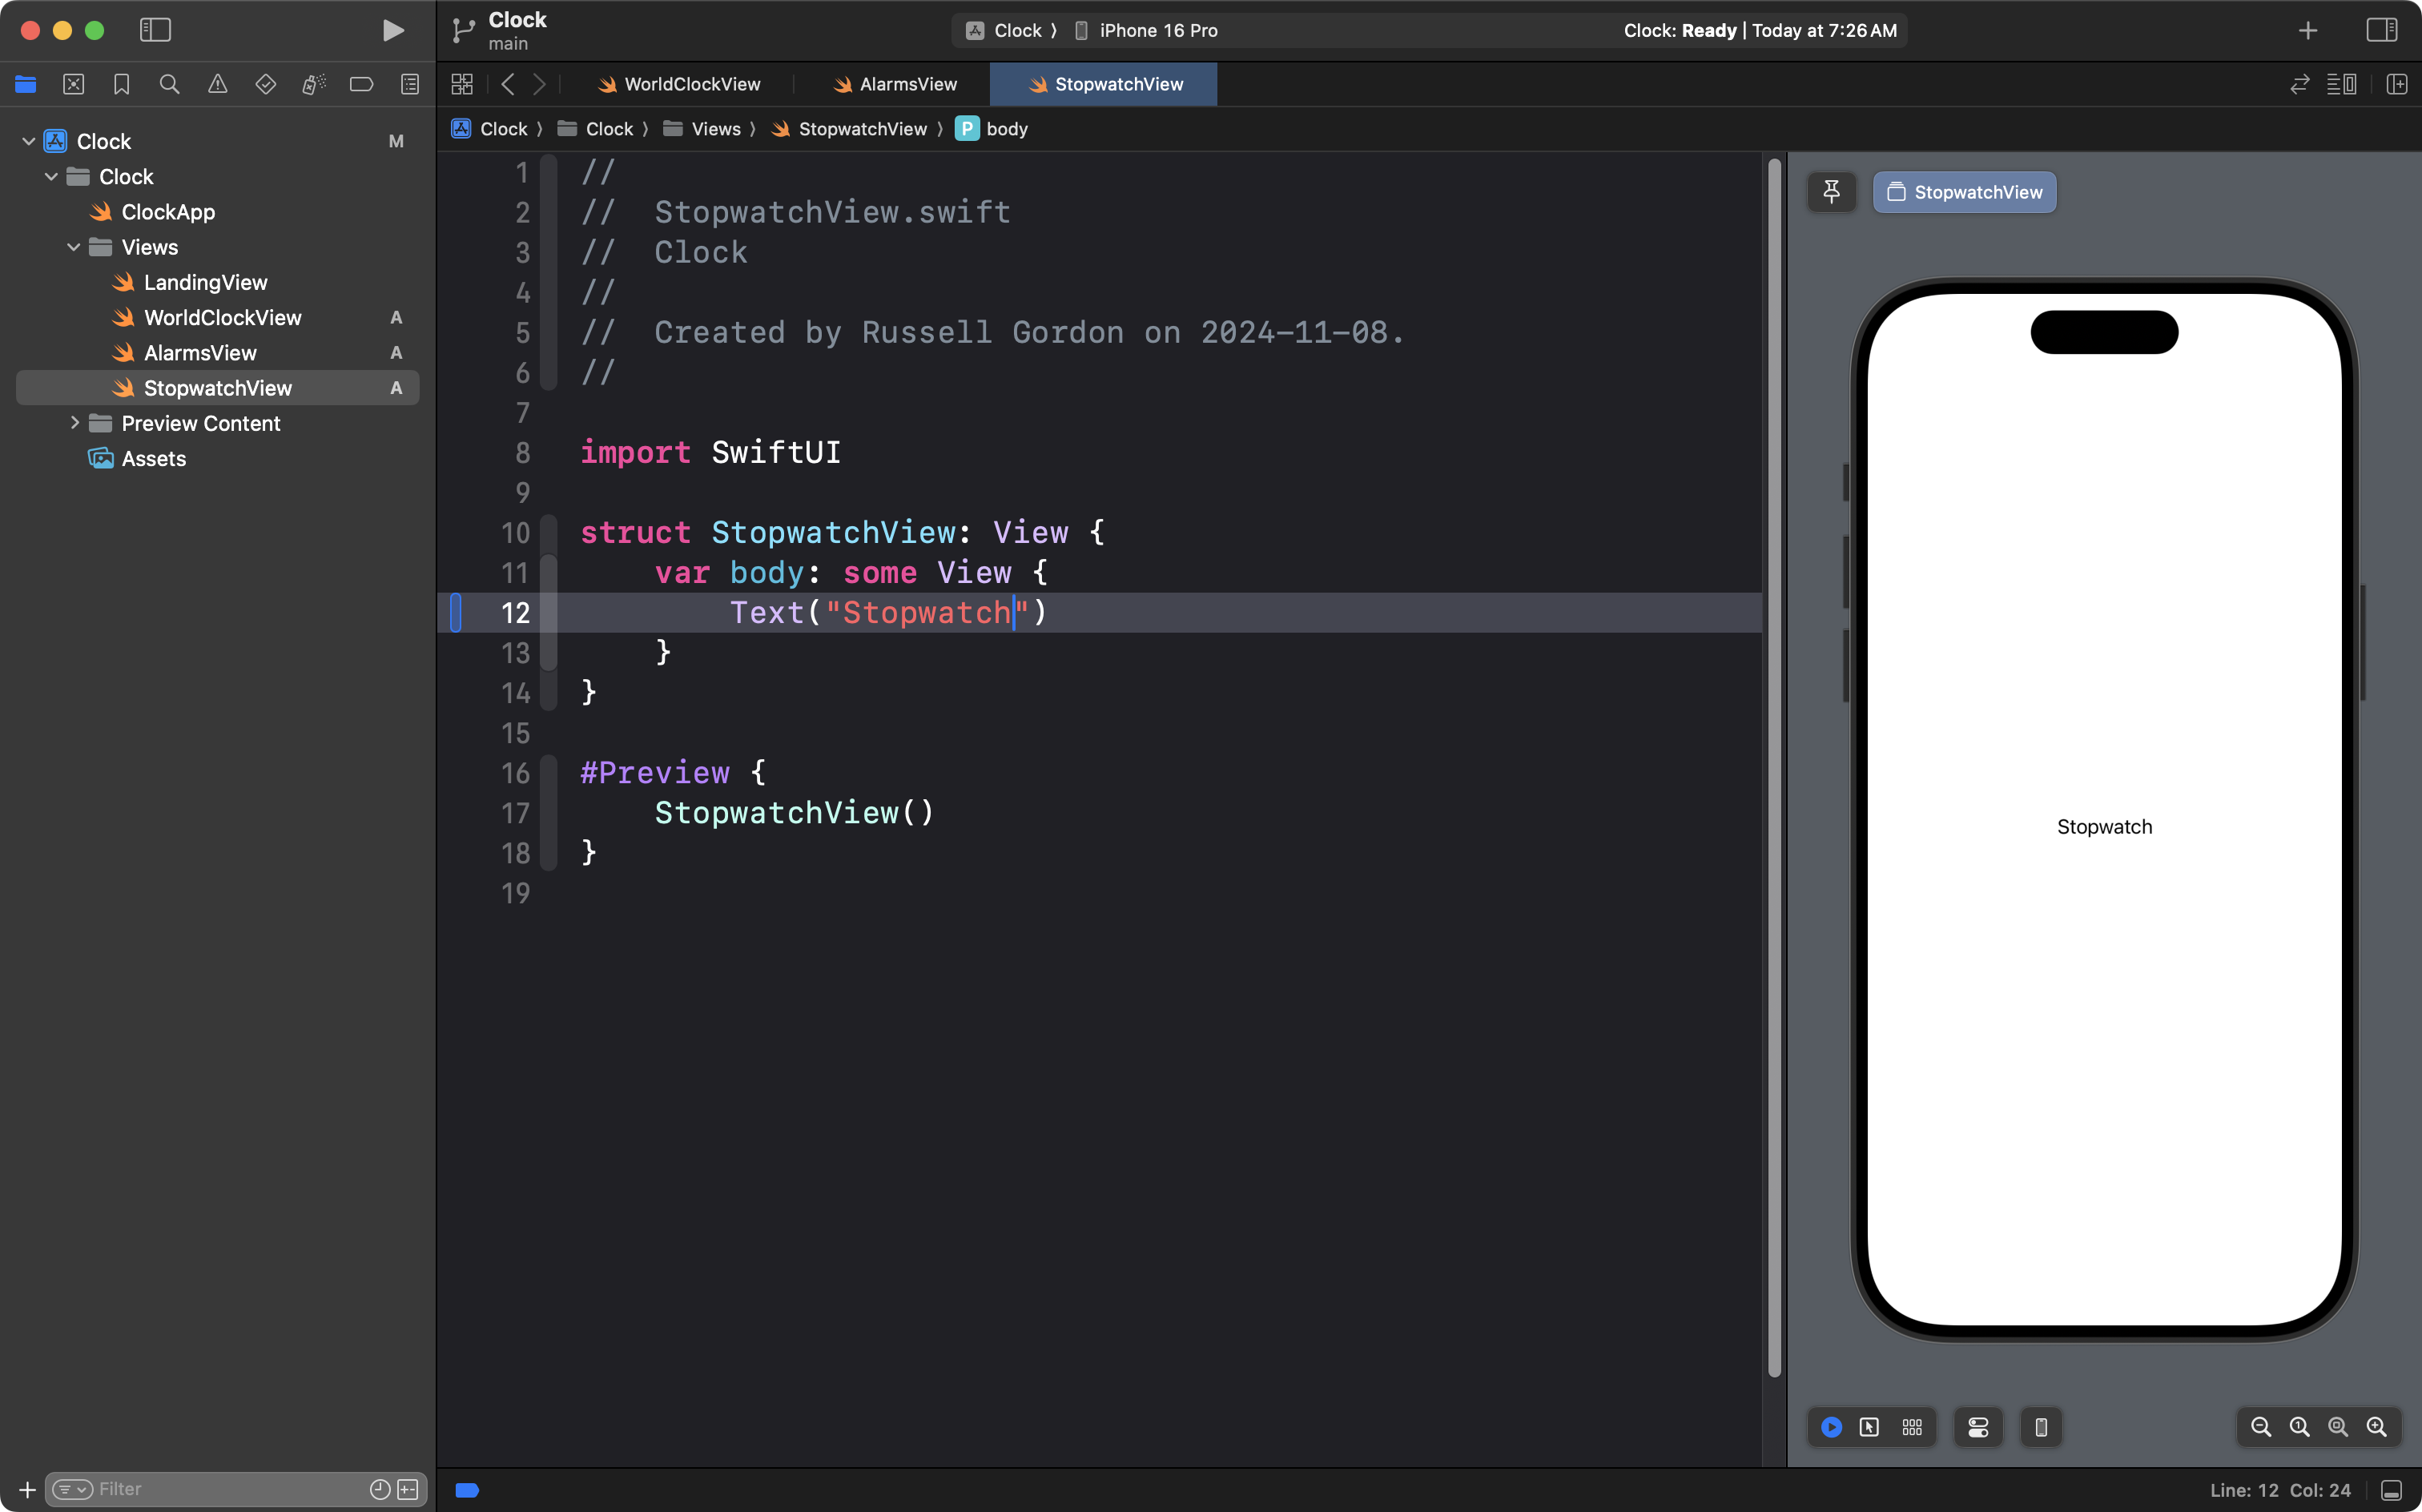
Task: Select LandingView in the file navigator
Action: pos(205,282)
